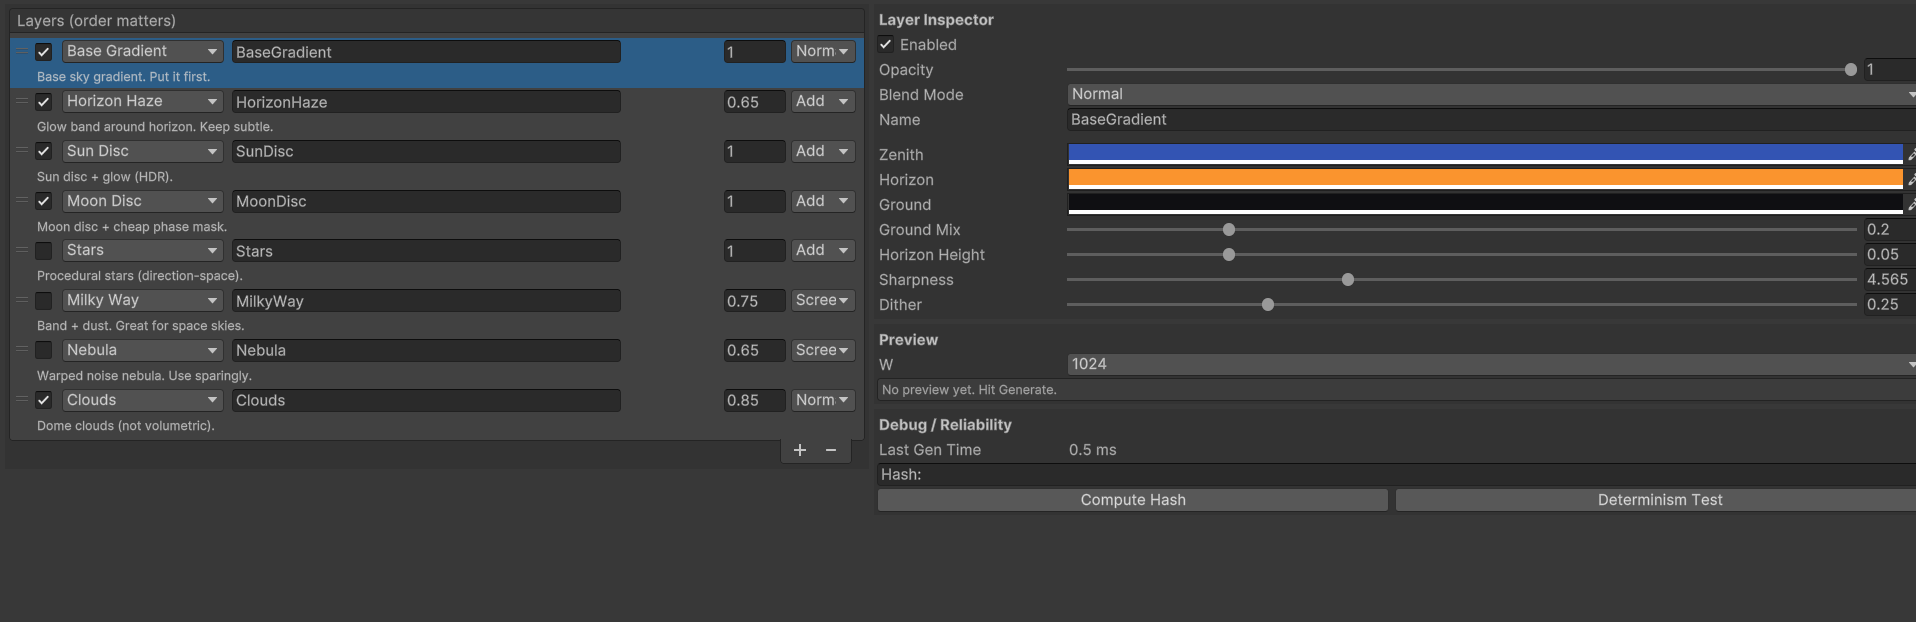The image size is (1916, 622).
Task: Click the Clouds row drag handle
Action: point(22,400)
